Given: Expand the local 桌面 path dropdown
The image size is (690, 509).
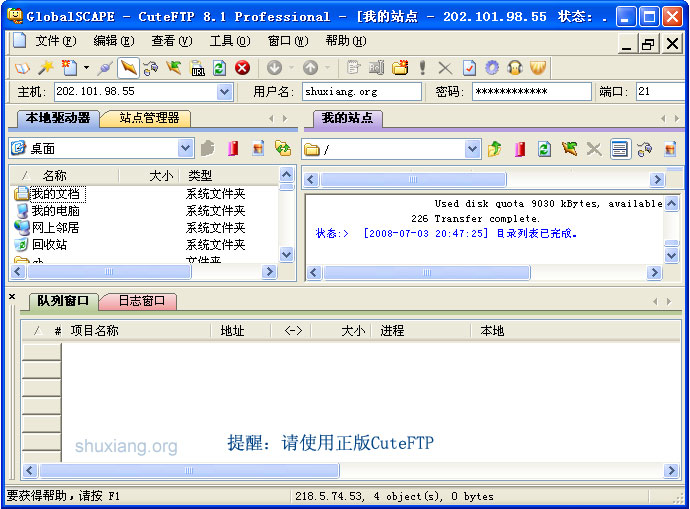Looking at the screenshot, I should (186, 149).
